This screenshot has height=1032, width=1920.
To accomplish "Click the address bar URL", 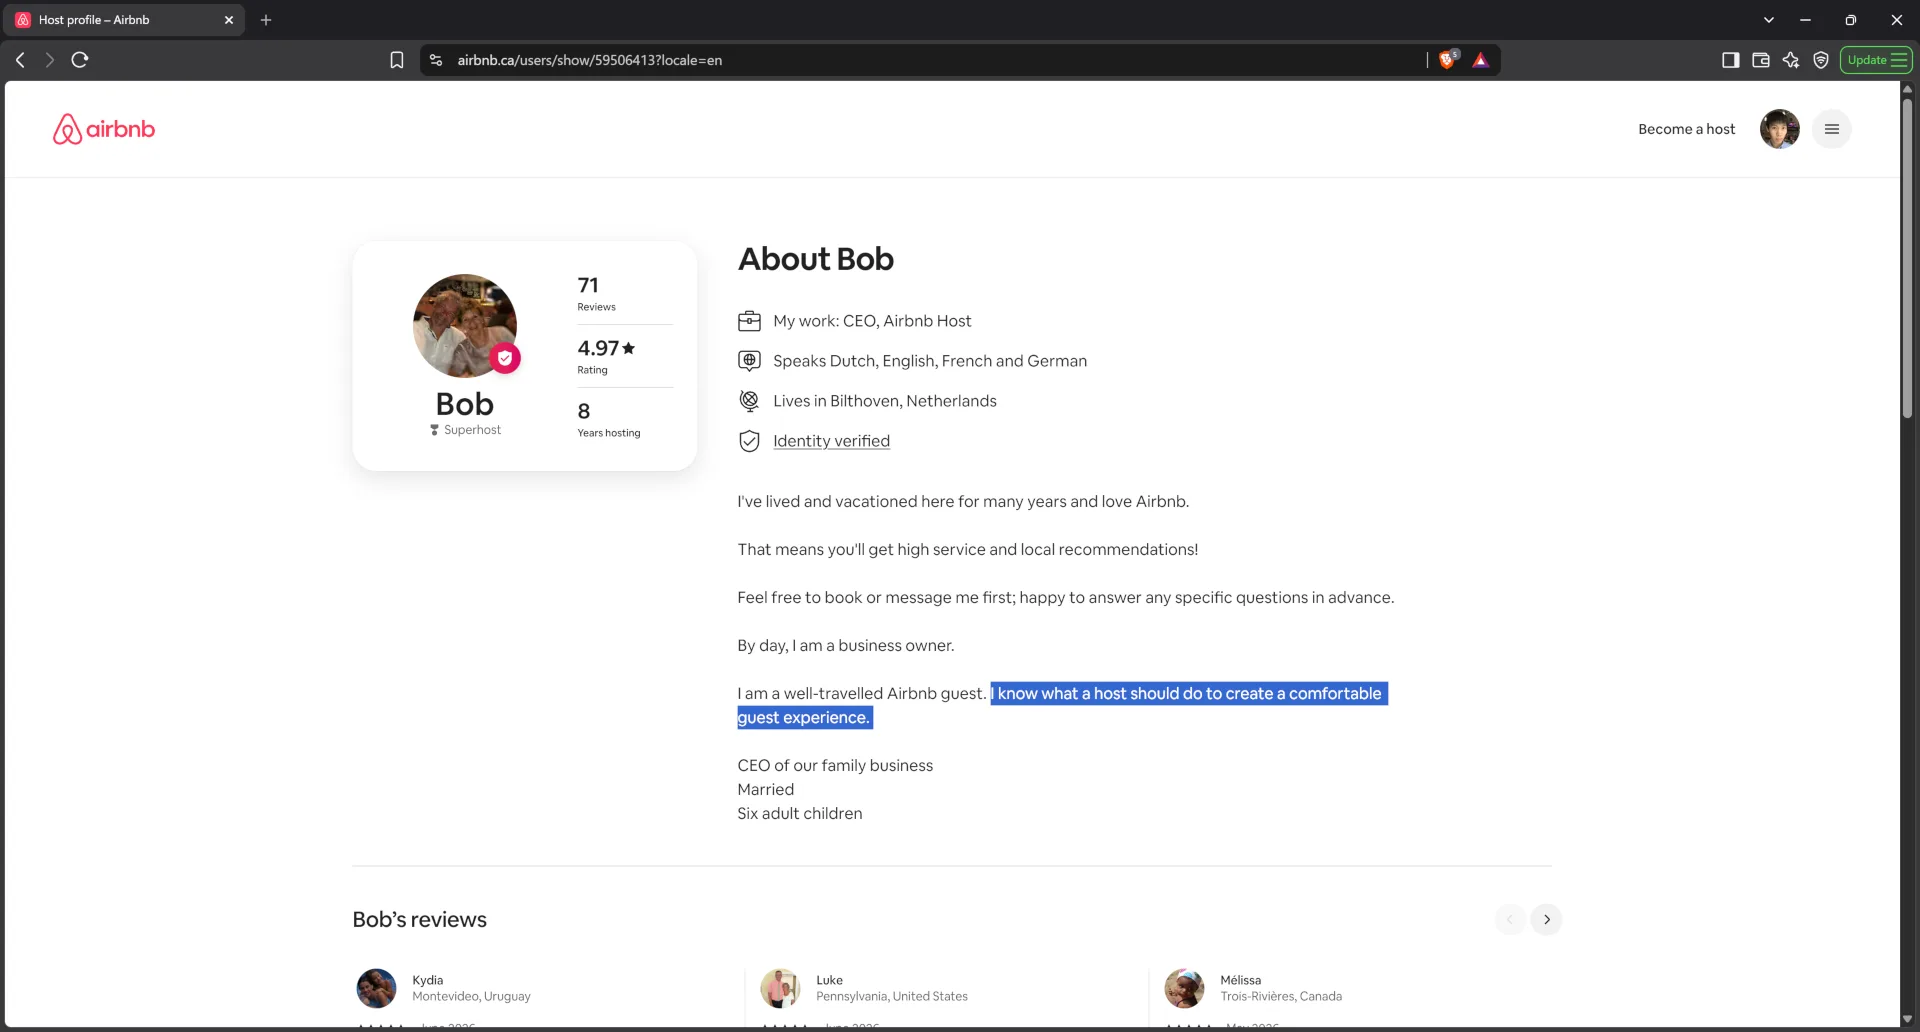I will pyautogui.click(x=590, y=60).
